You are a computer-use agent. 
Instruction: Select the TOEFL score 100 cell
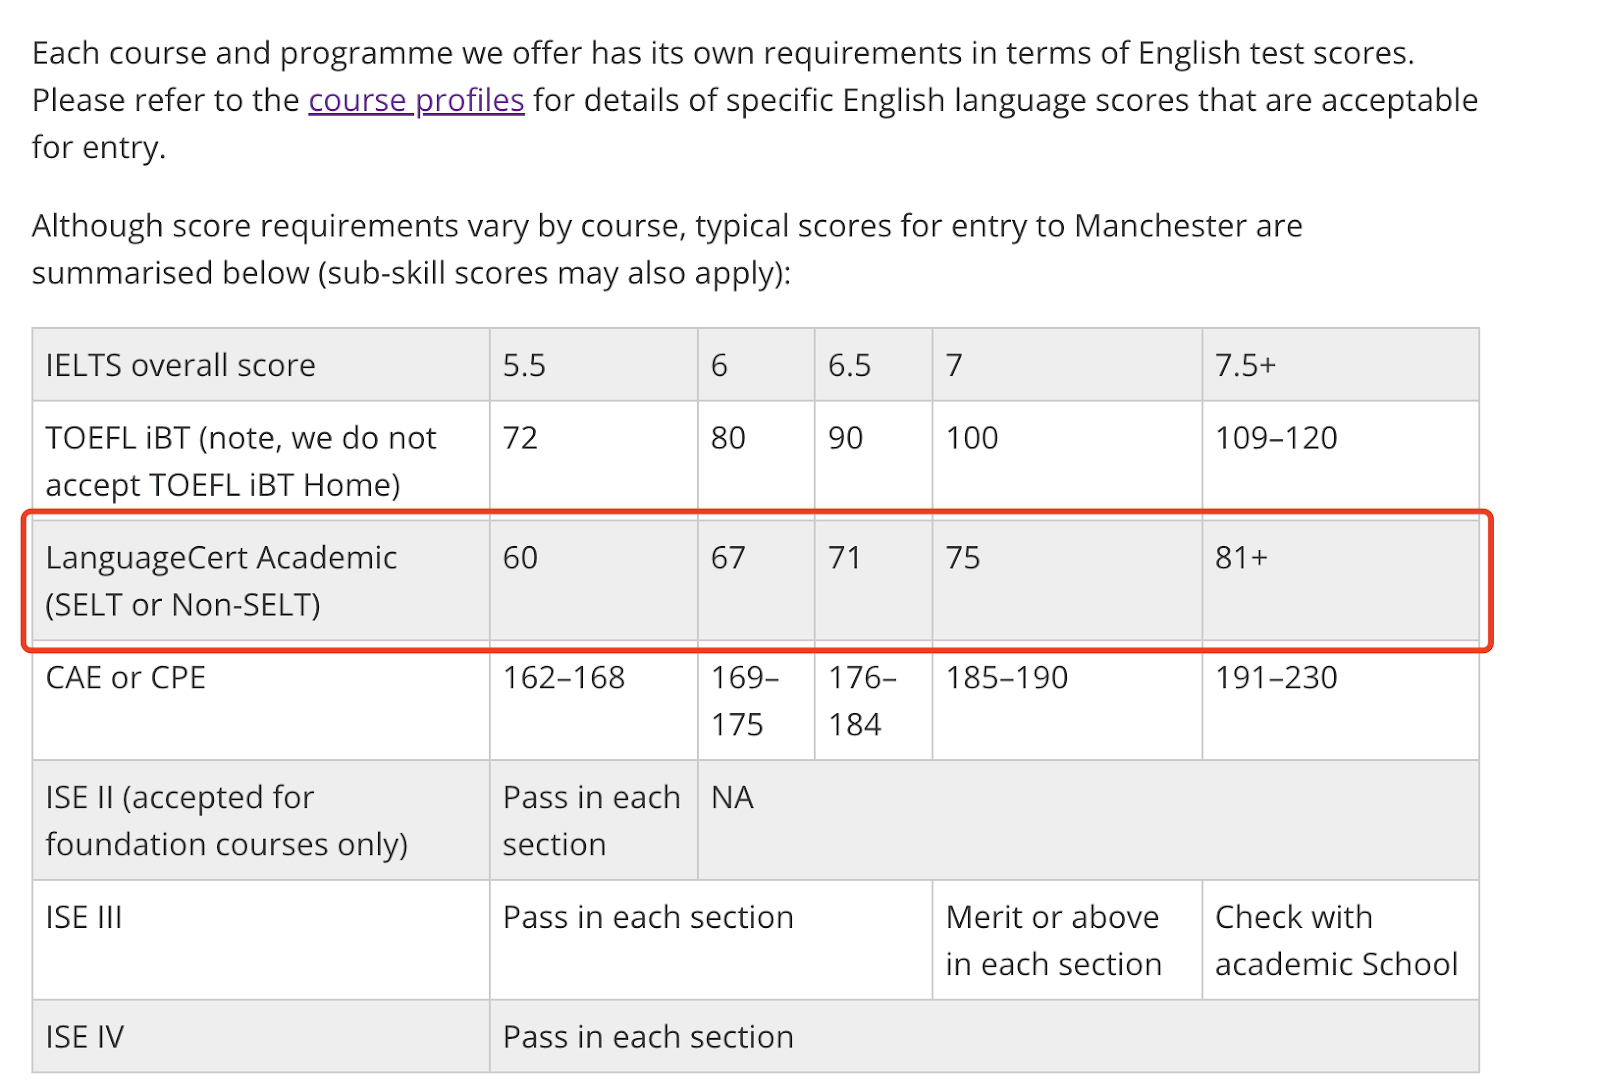(1067, 461)
